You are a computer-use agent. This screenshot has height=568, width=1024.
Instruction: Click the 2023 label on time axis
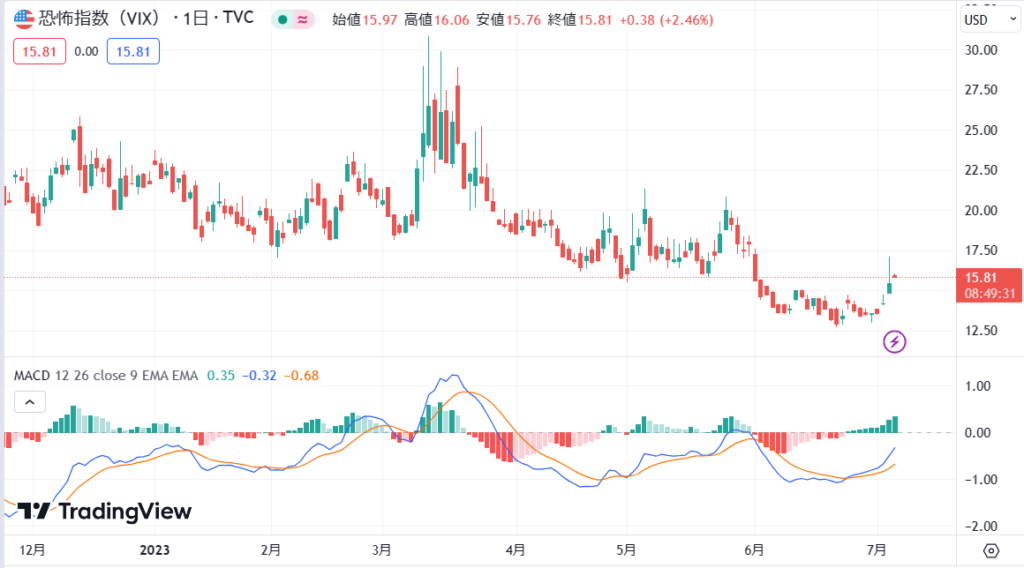point(155,550)
